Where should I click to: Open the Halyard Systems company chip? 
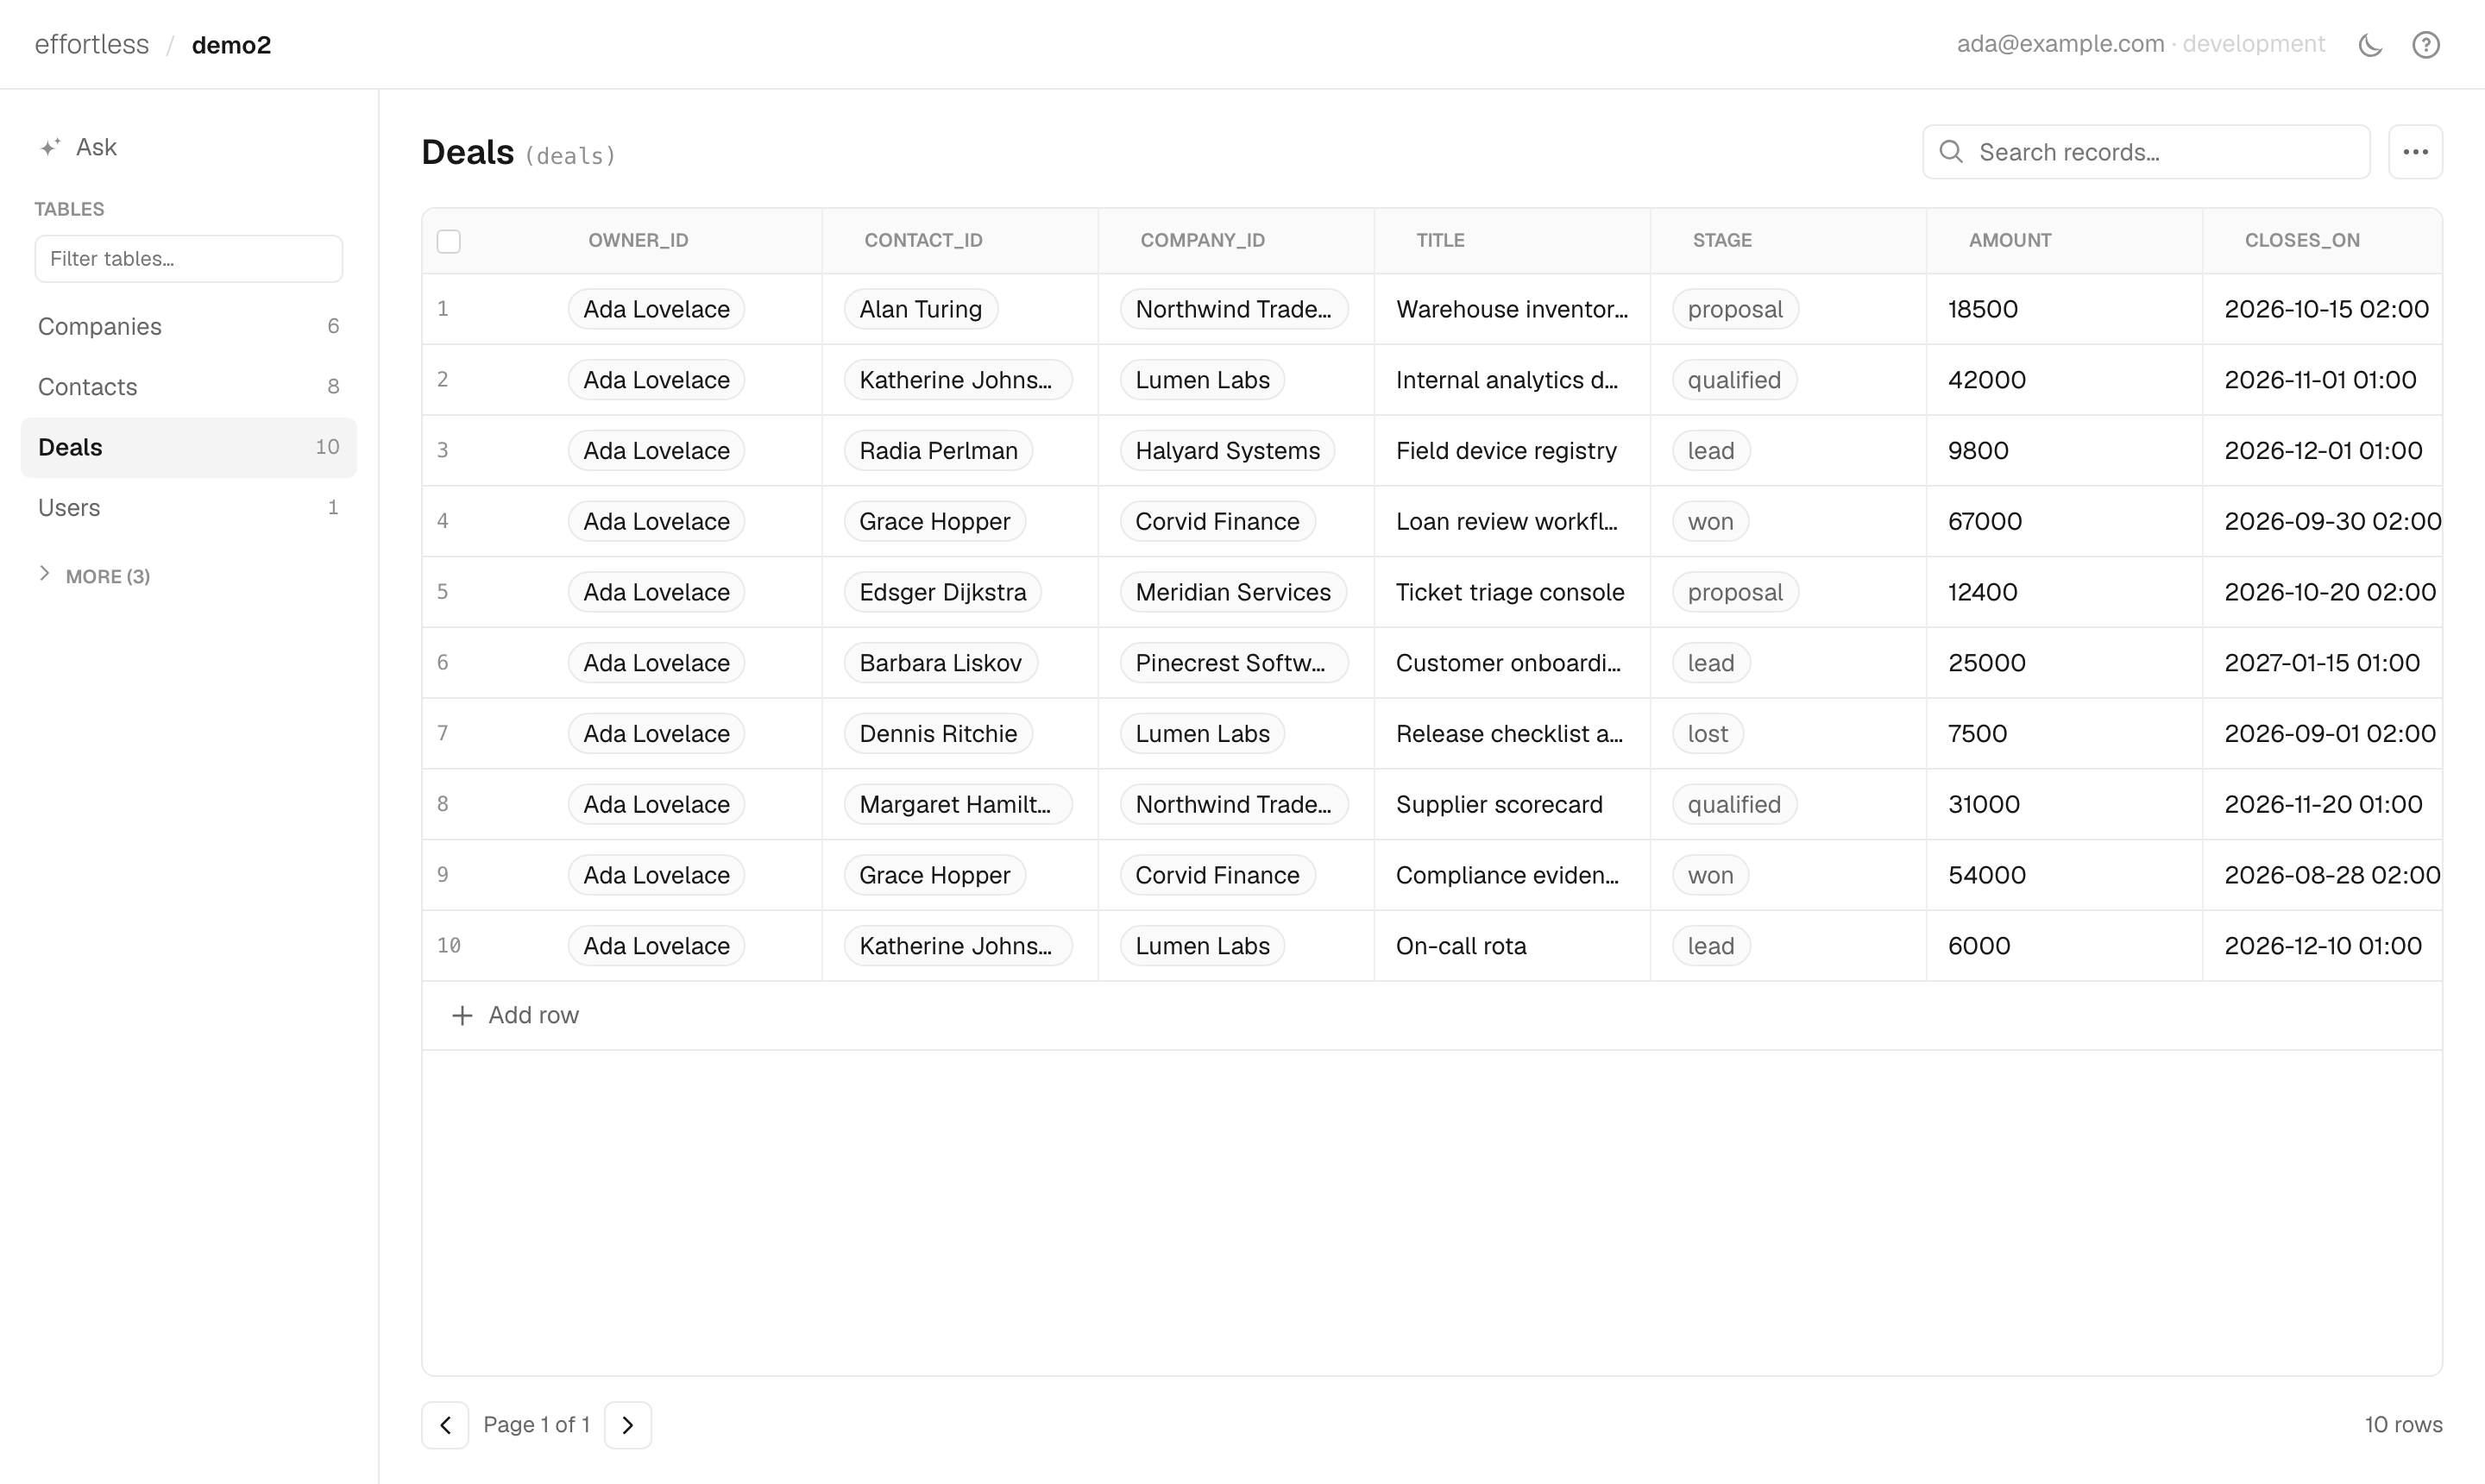[1227, 451]
